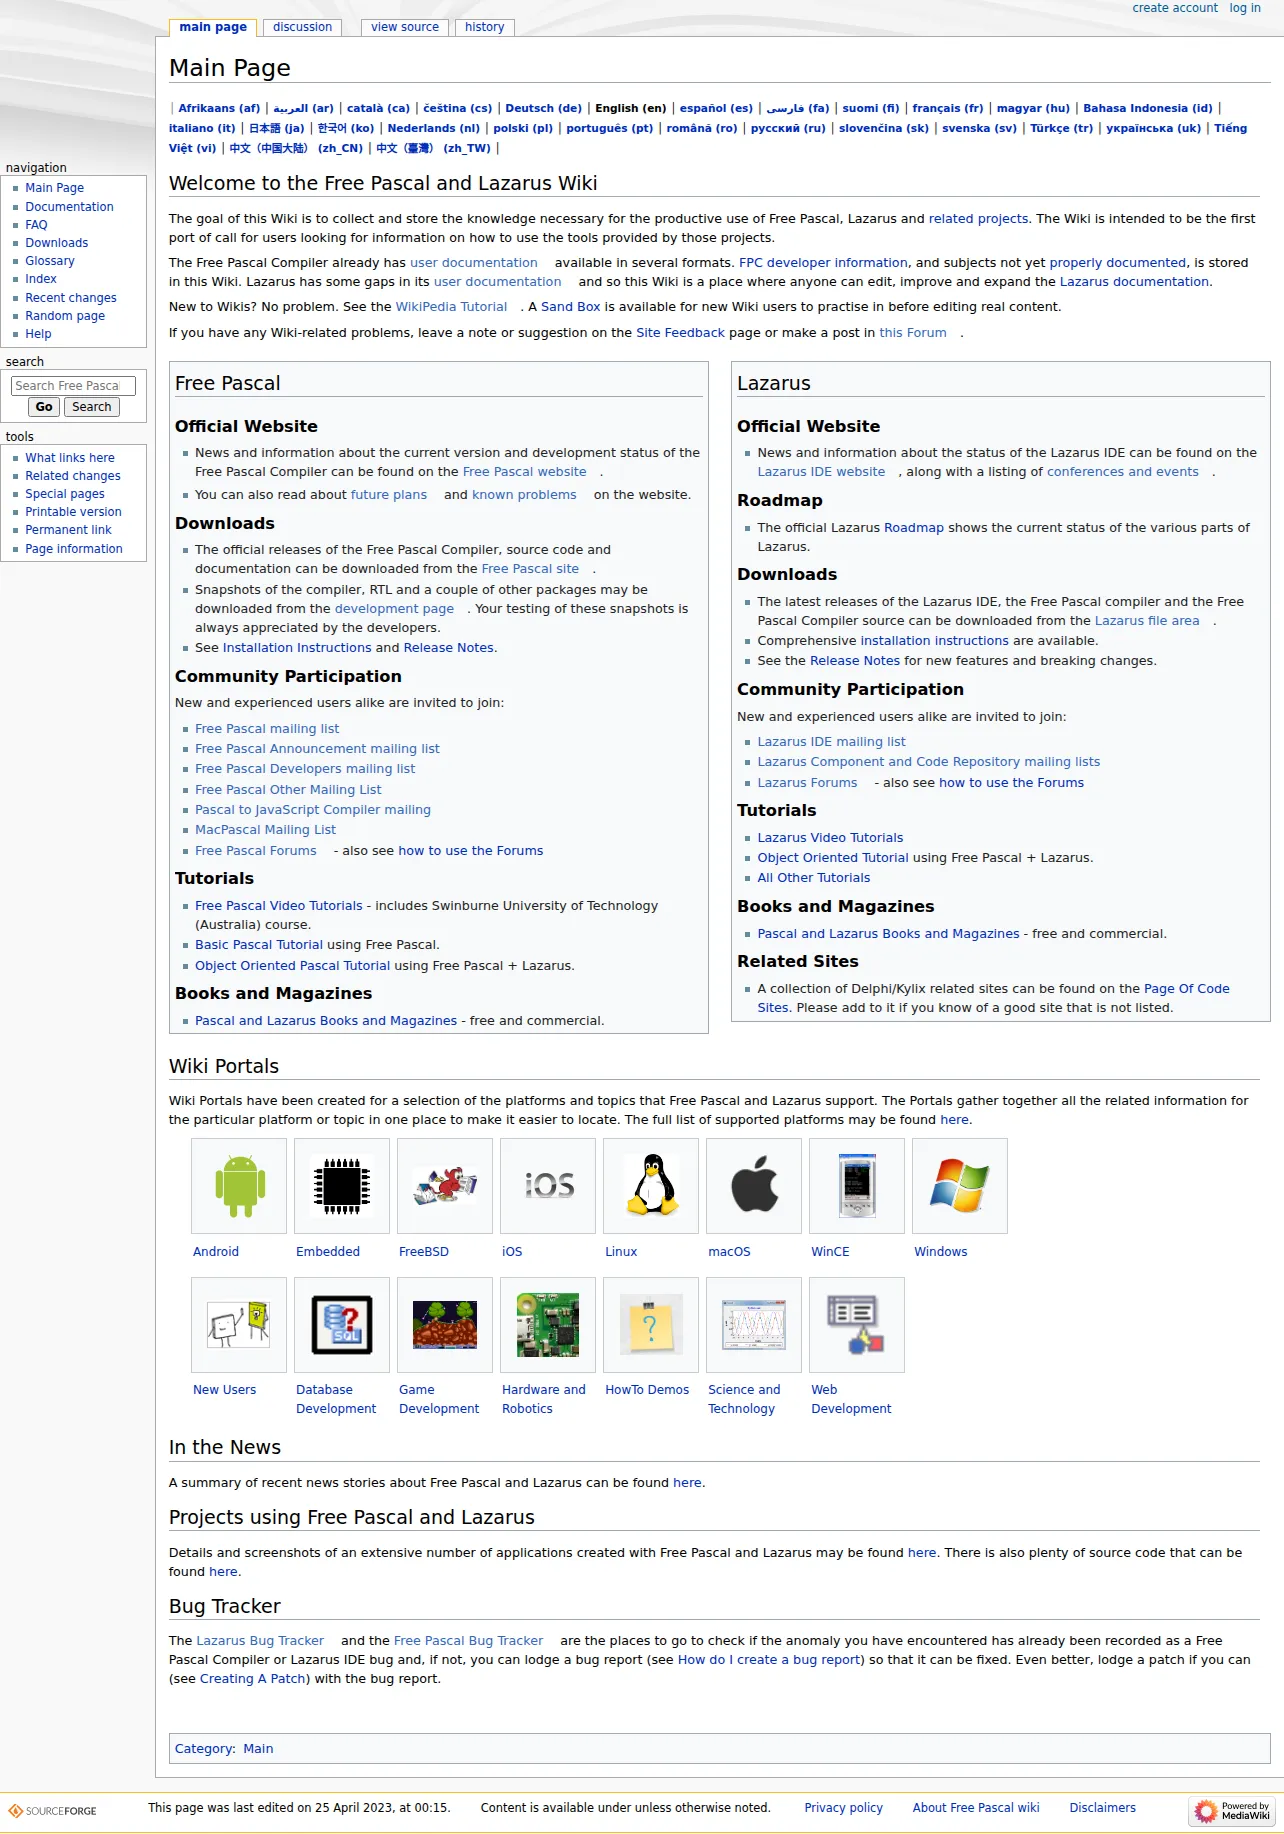Click the SourceForge logo in footer

53,1811
